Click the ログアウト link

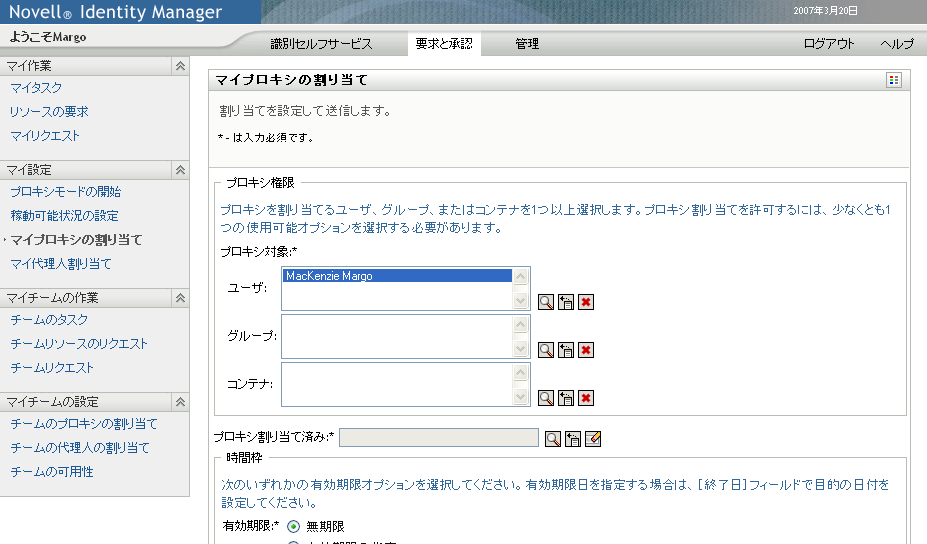pos(829,44)
